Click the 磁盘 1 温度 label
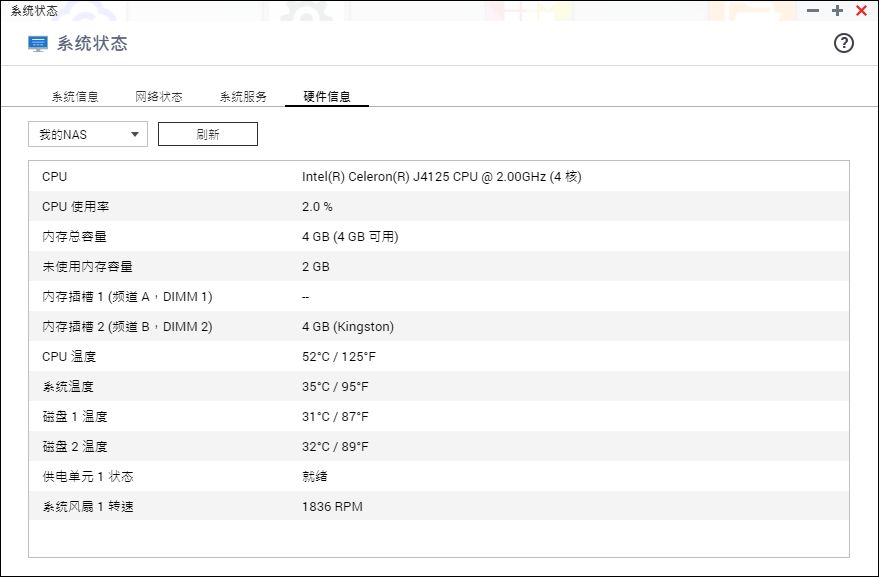 coord(75,417)
